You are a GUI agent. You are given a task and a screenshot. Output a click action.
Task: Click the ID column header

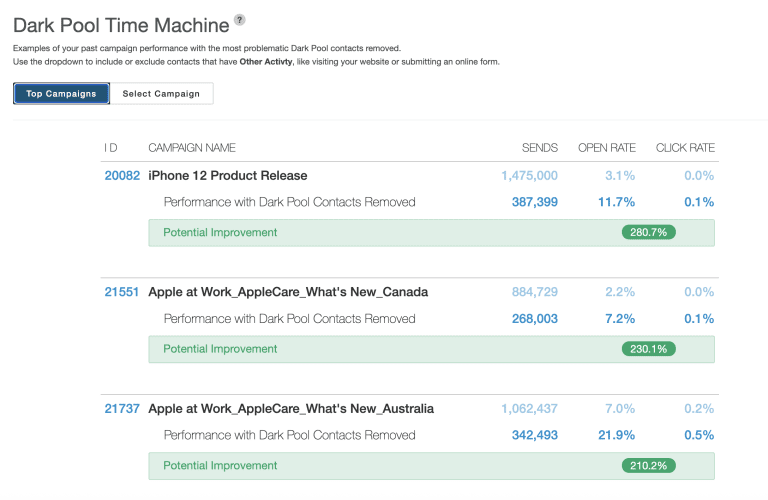111,148
